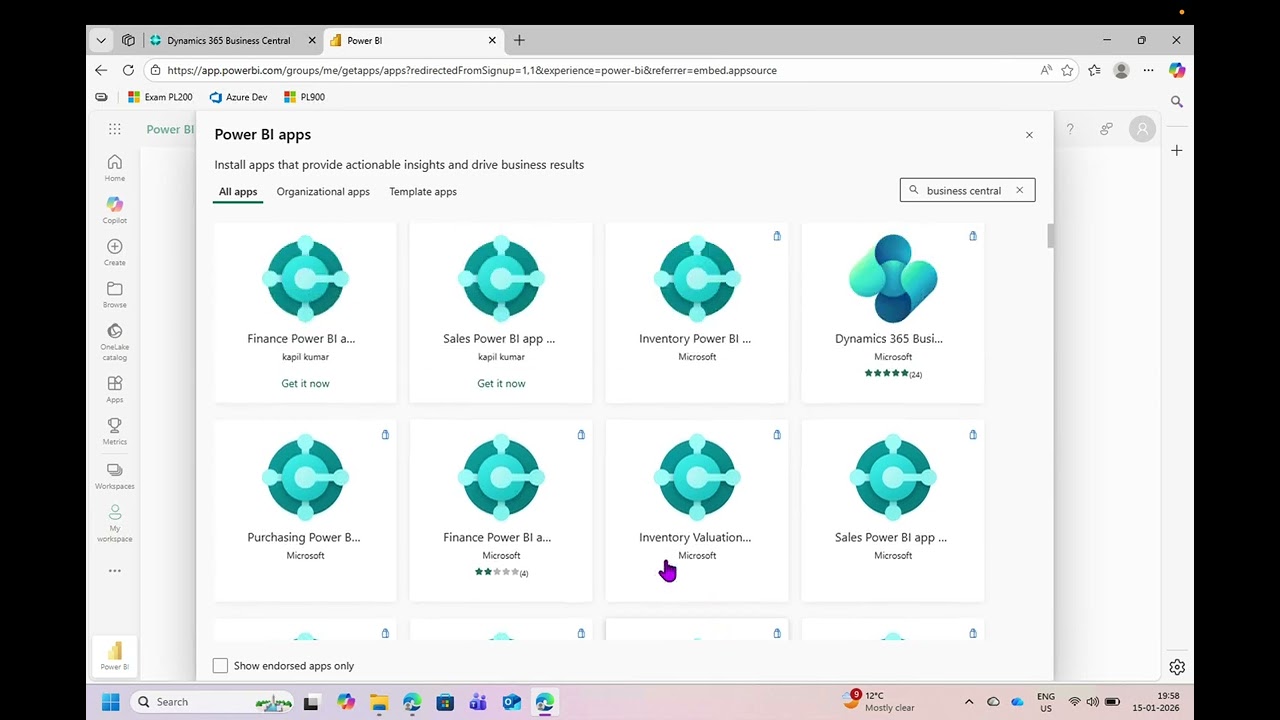Open the app launcher waffle icon
Screen dimensions: 1280x720
coord(115,129)
